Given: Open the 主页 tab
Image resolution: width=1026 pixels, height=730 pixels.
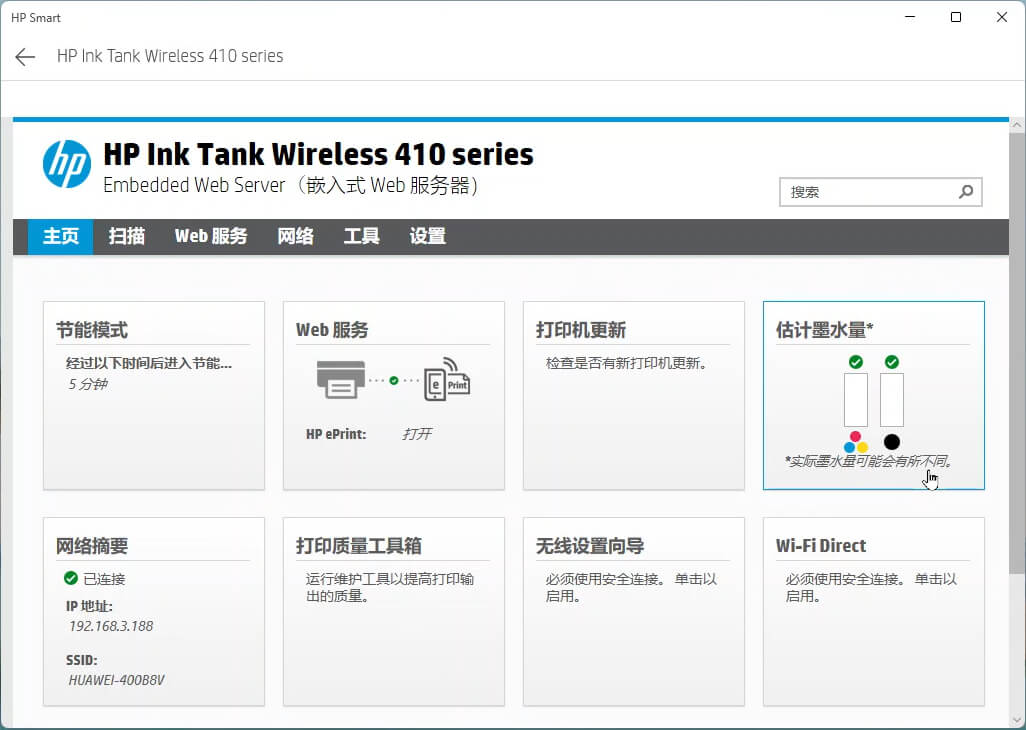Looking at the screenshot, I should click(60, 236).
